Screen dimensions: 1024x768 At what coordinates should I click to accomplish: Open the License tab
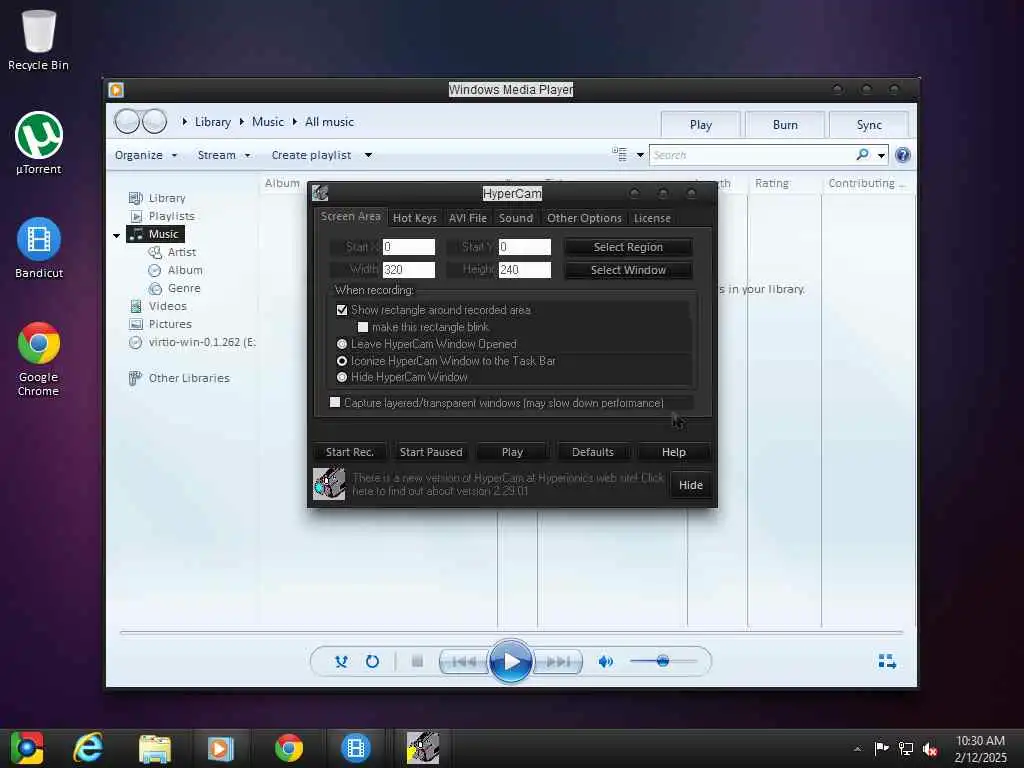(x=652, y=217)
